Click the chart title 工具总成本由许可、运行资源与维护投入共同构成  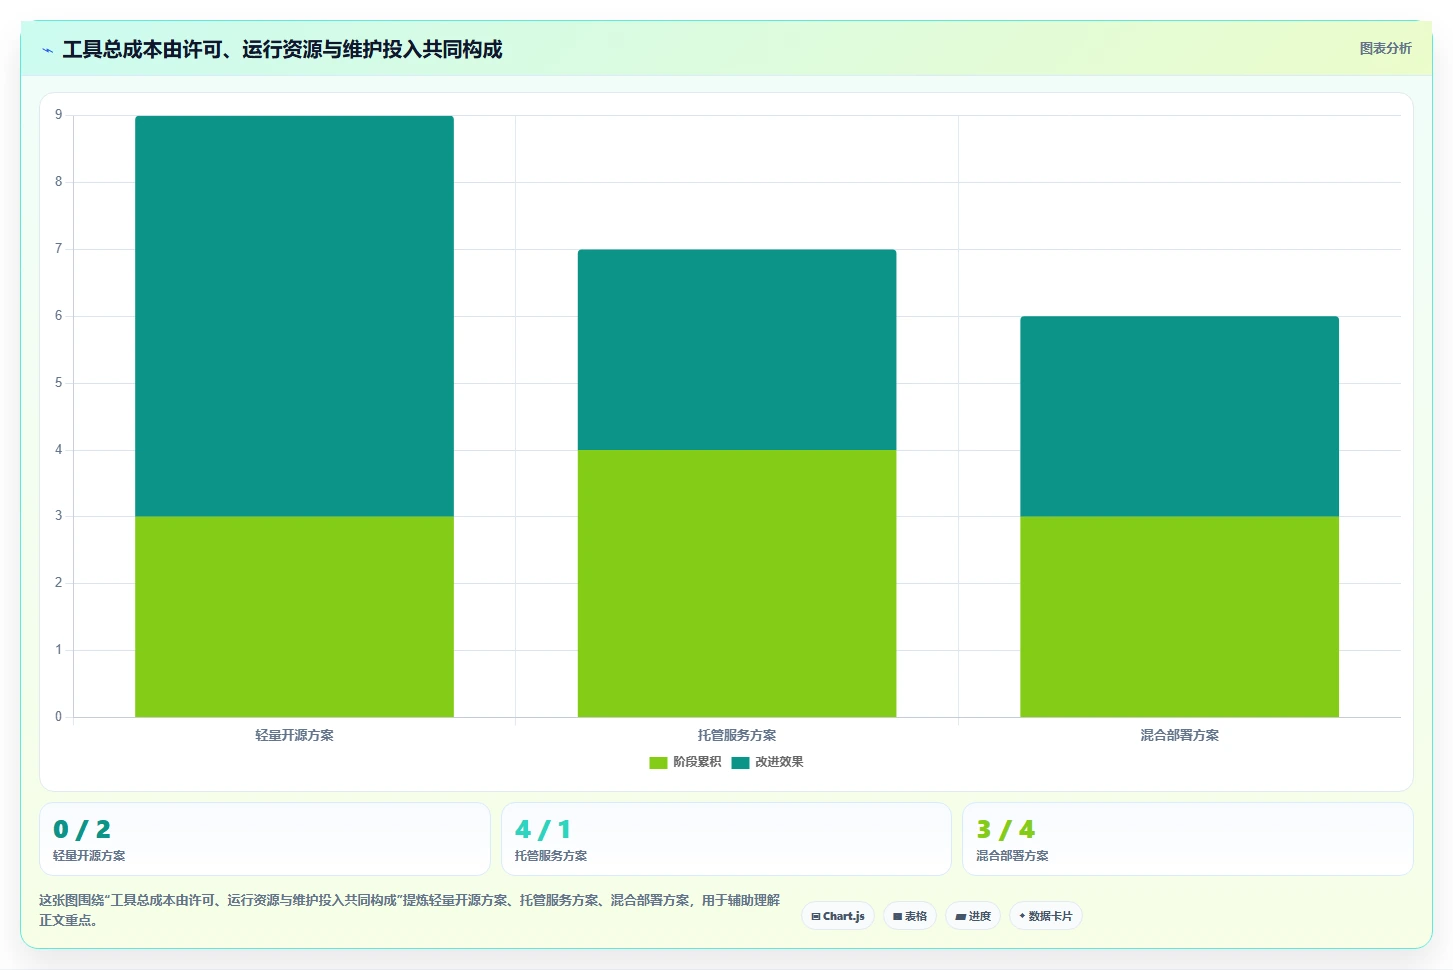tap(282, 50)
